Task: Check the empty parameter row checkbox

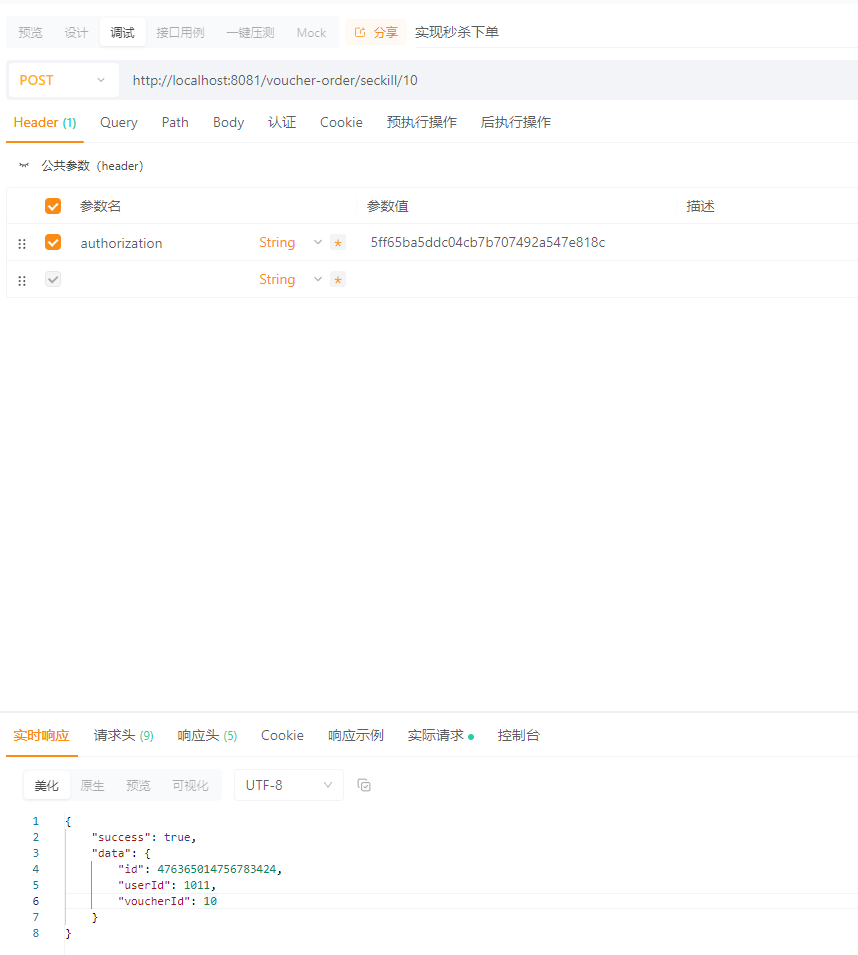Action: (x=53, y=280)
